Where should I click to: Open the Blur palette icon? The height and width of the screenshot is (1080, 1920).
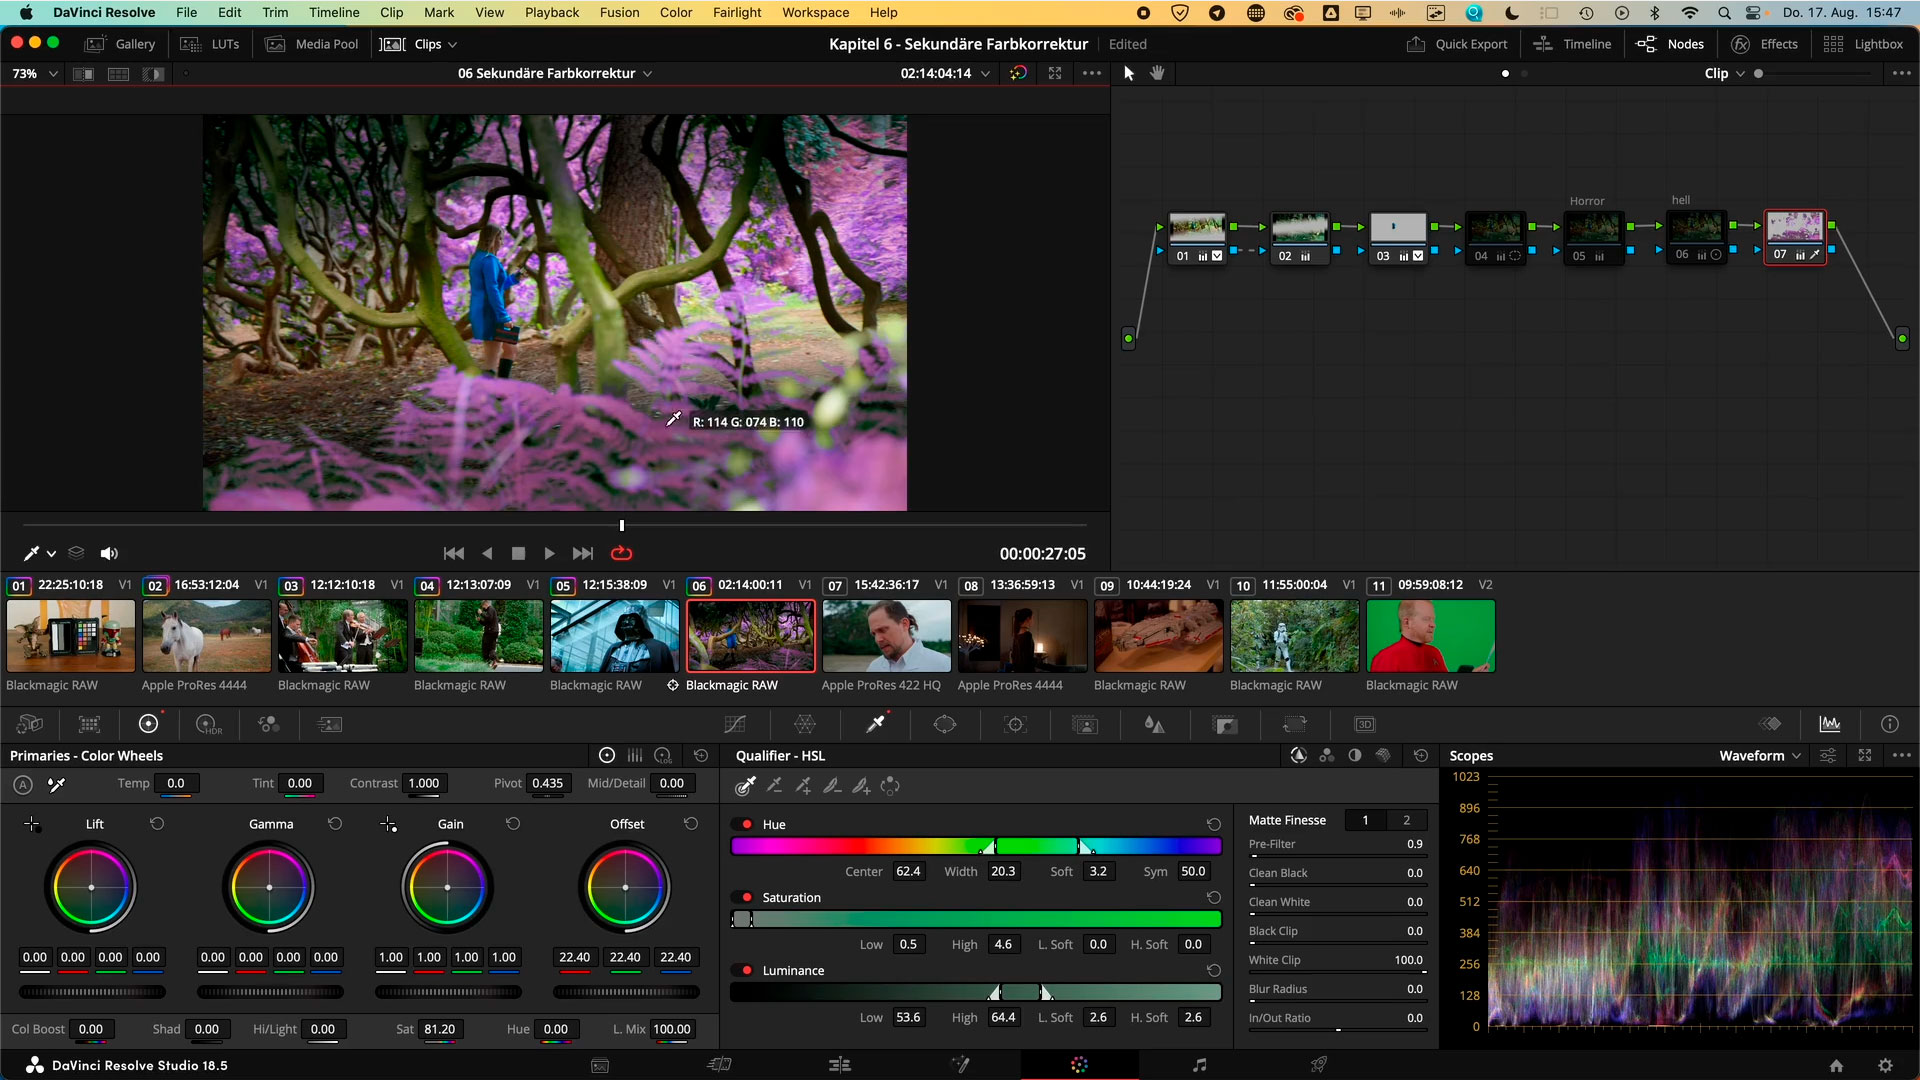coord(1155,724)
